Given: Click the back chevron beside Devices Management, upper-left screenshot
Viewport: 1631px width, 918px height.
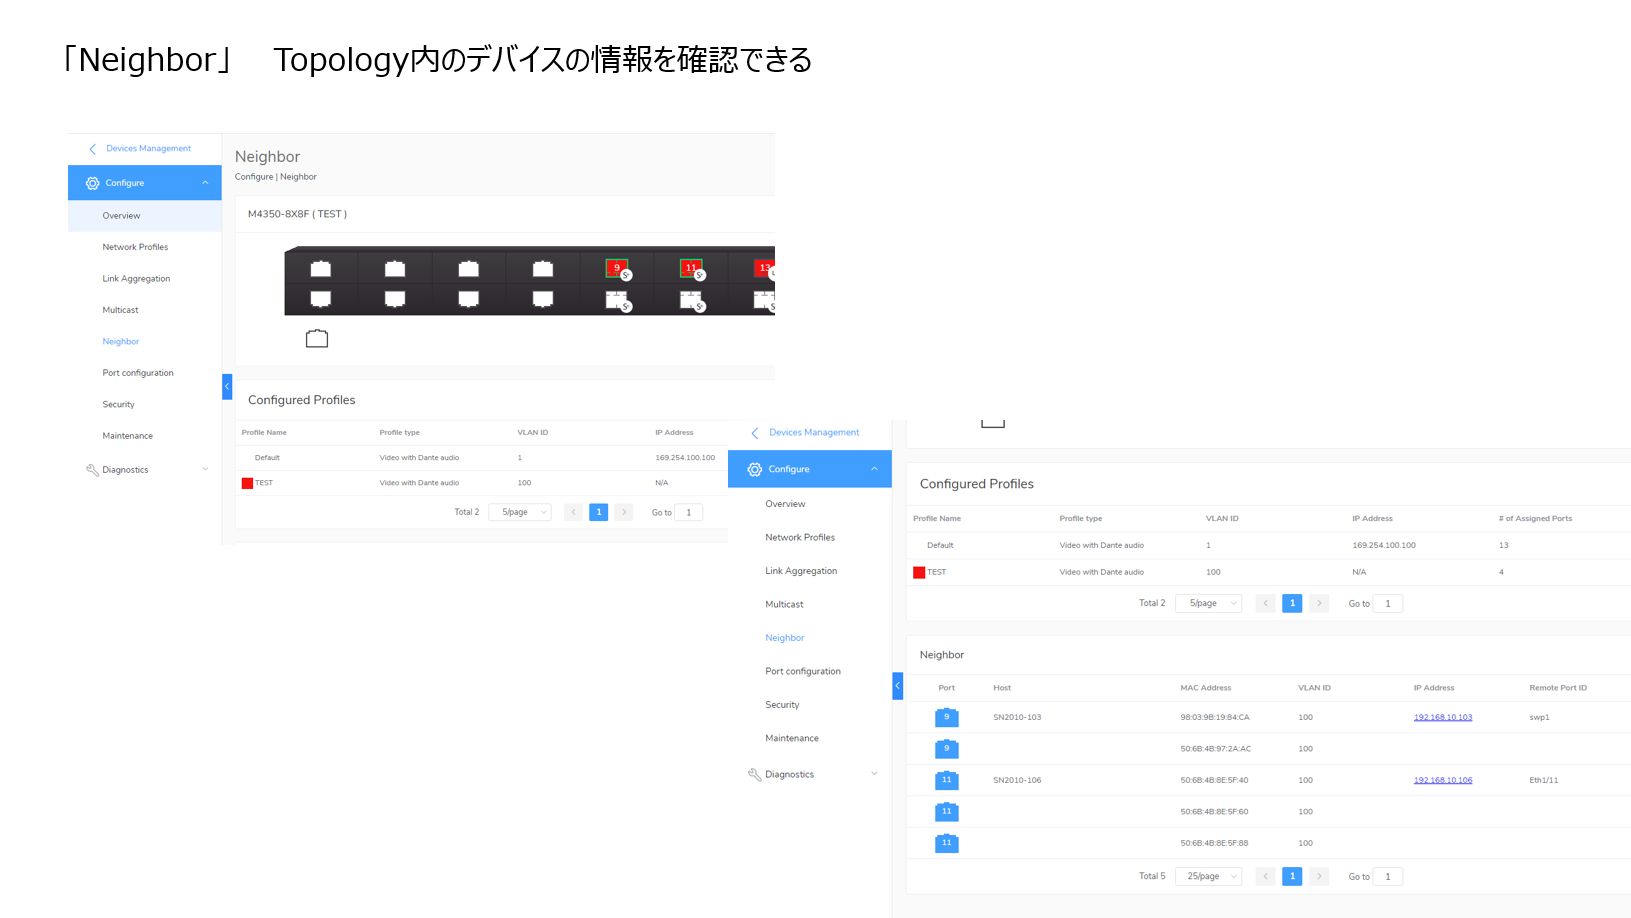Looking at the screenshot, I should 93,149.
